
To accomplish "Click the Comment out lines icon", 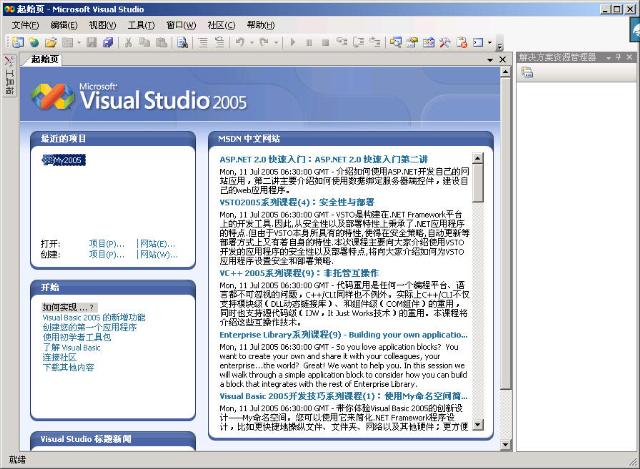I will (203, 42).
